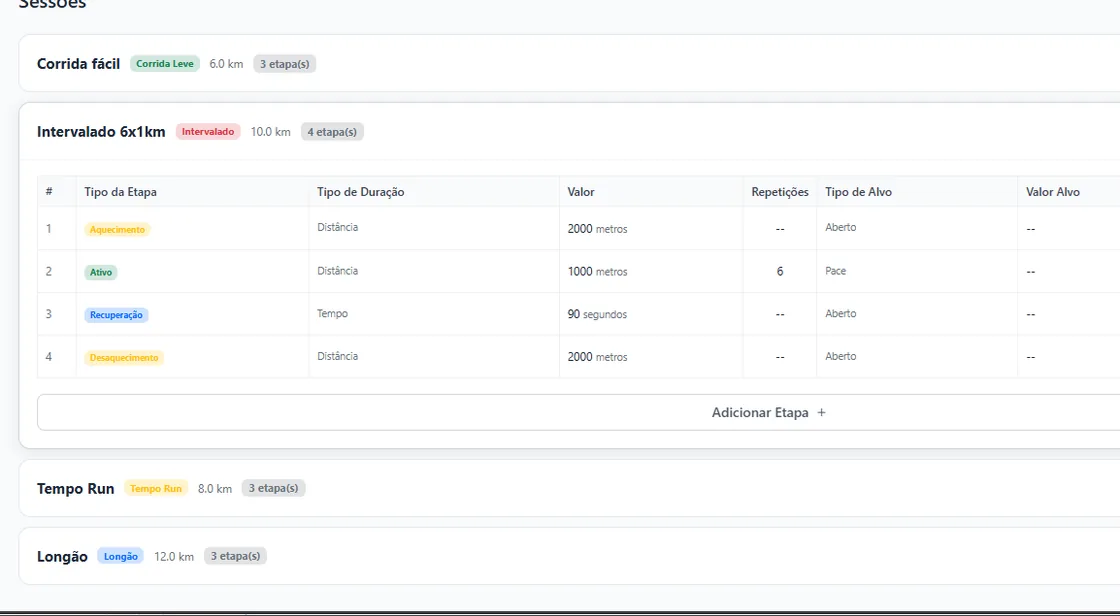The width and height of the screenshot is (1120, 616).
Task: Click the 6.0 km distance text
Action: [x=226, y=64]
